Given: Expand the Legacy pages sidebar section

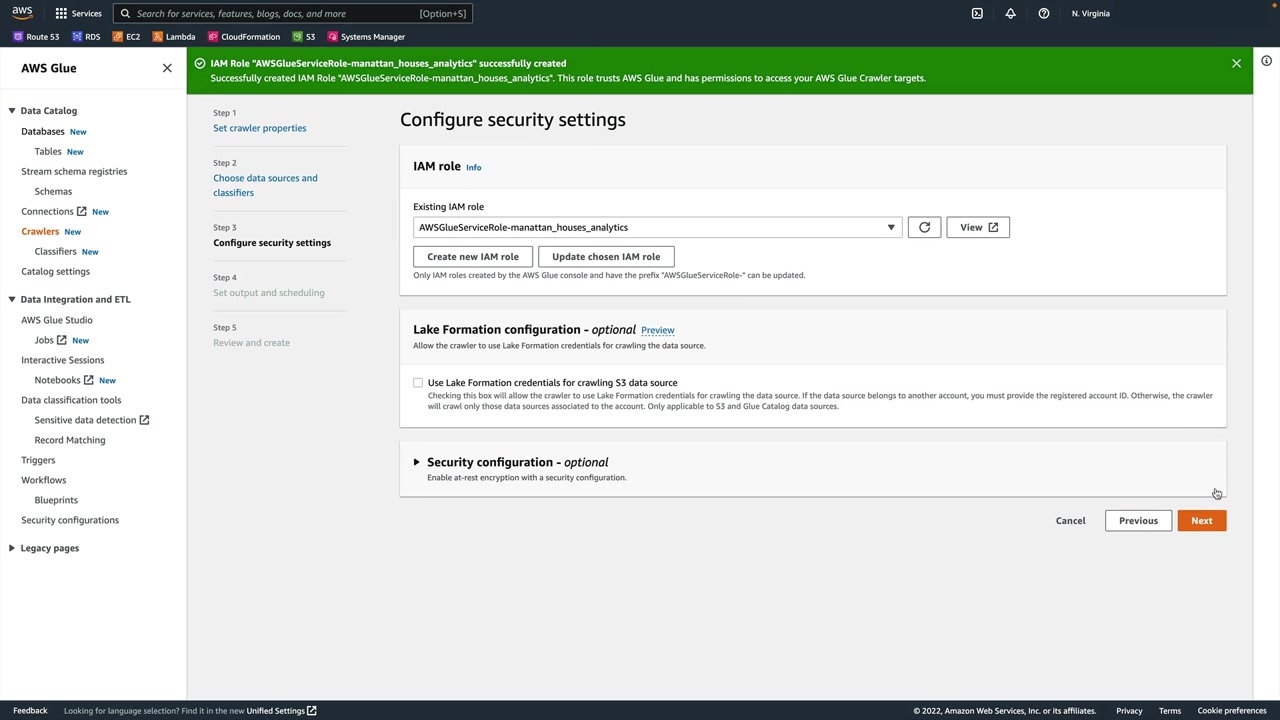Looking at the screenshot, I should click(x=12, y=548).
